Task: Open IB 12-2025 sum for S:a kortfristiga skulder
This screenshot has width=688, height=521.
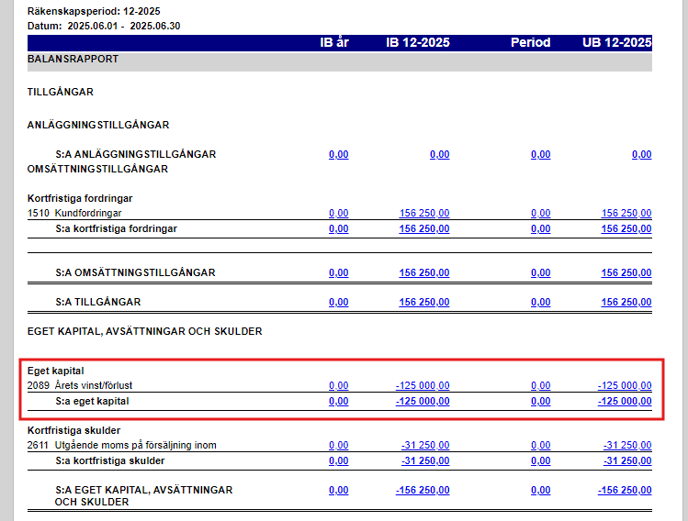Action: coord(425,461)
